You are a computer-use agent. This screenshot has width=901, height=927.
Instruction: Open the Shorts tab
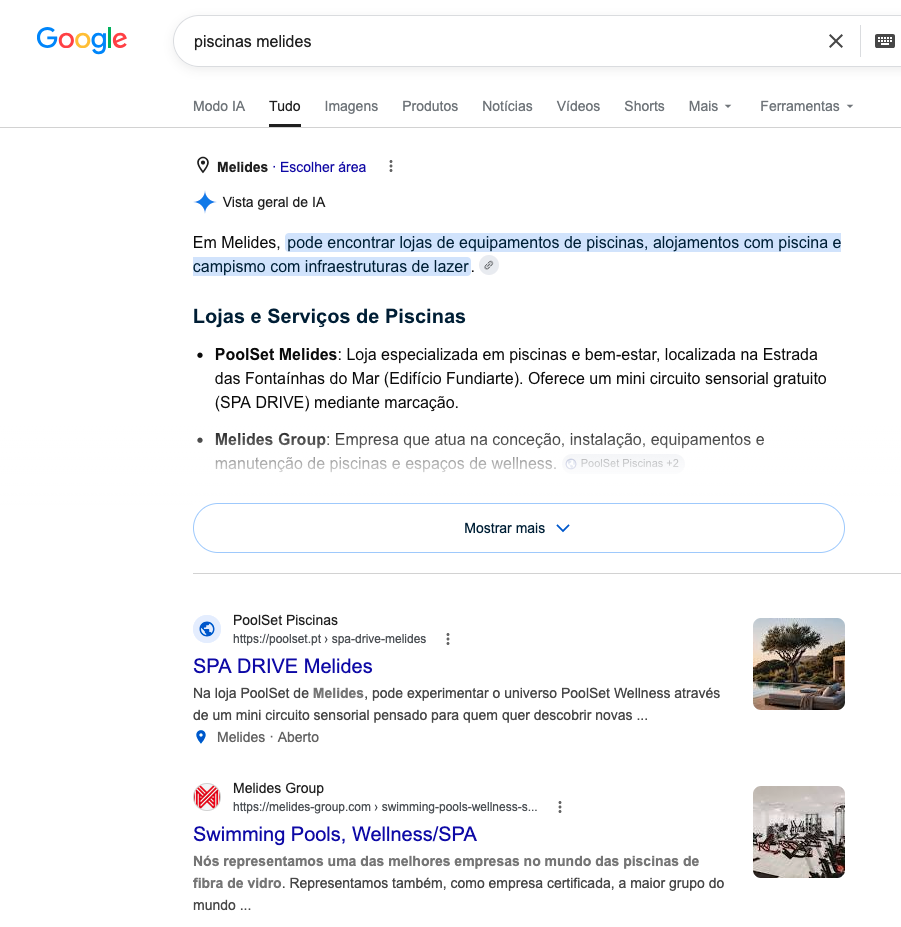tap(644, 106)
